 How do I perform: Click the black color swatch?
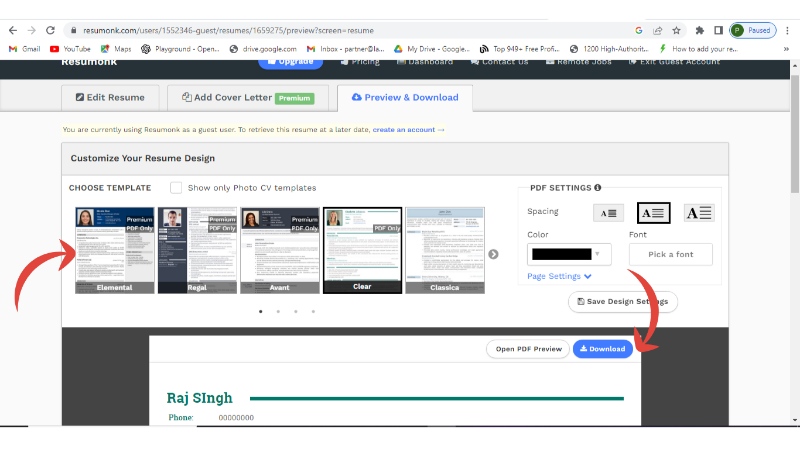pyautogui.click(x=560, y=254)
